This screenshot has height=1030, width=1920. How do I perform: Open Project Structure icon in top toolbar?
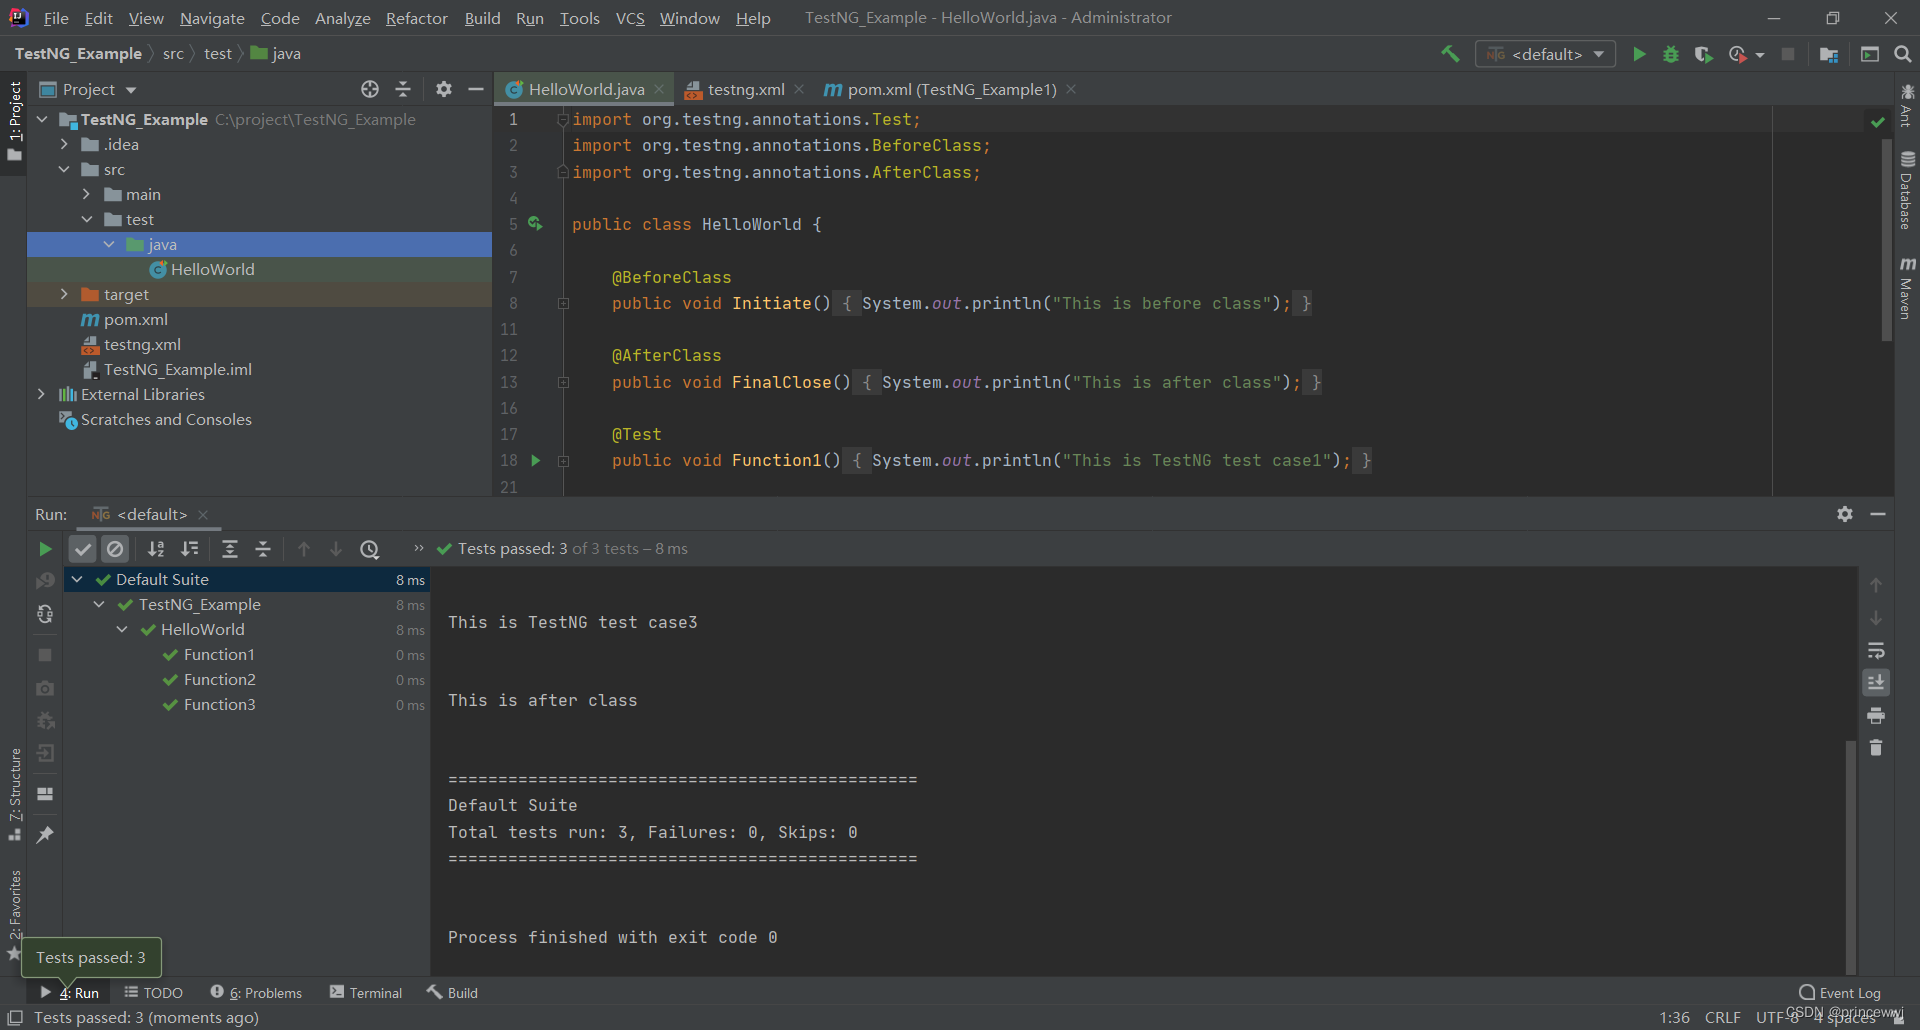(1829, 54)
